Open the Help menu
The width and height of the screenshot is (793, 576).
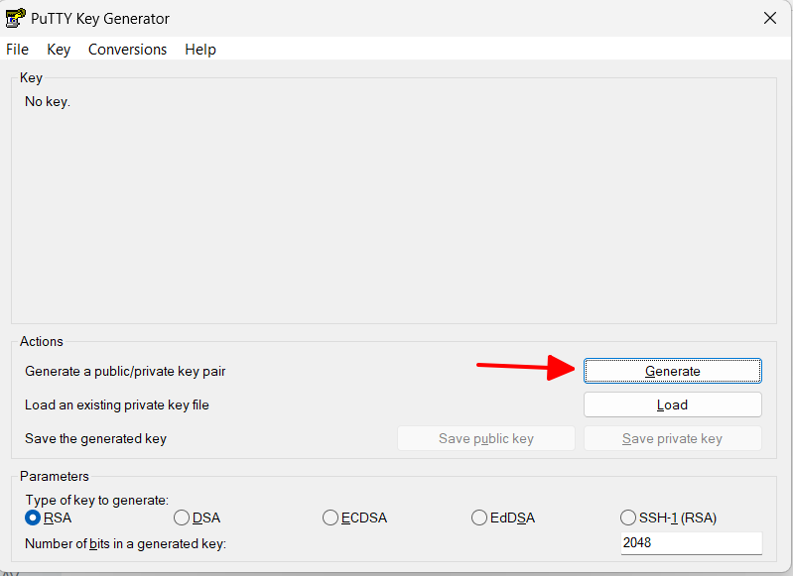pyautogui.click(x=200, y=49)
